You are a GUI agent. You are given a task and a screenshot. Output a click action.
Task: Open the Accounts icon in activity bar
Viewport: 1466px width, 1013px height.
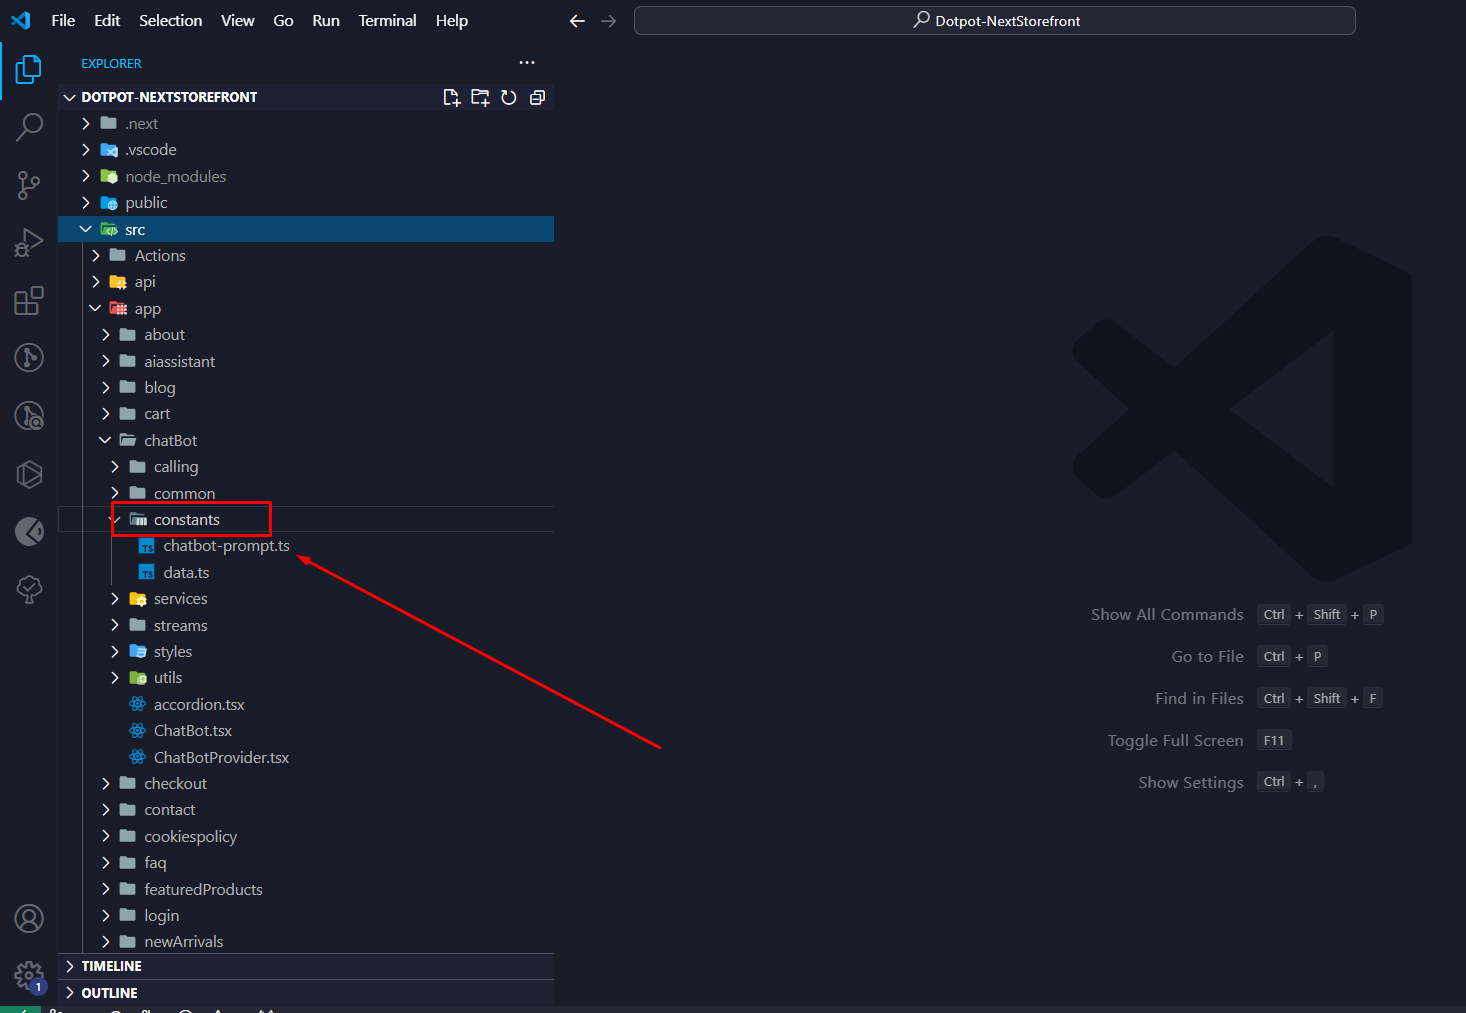point(29,918)
